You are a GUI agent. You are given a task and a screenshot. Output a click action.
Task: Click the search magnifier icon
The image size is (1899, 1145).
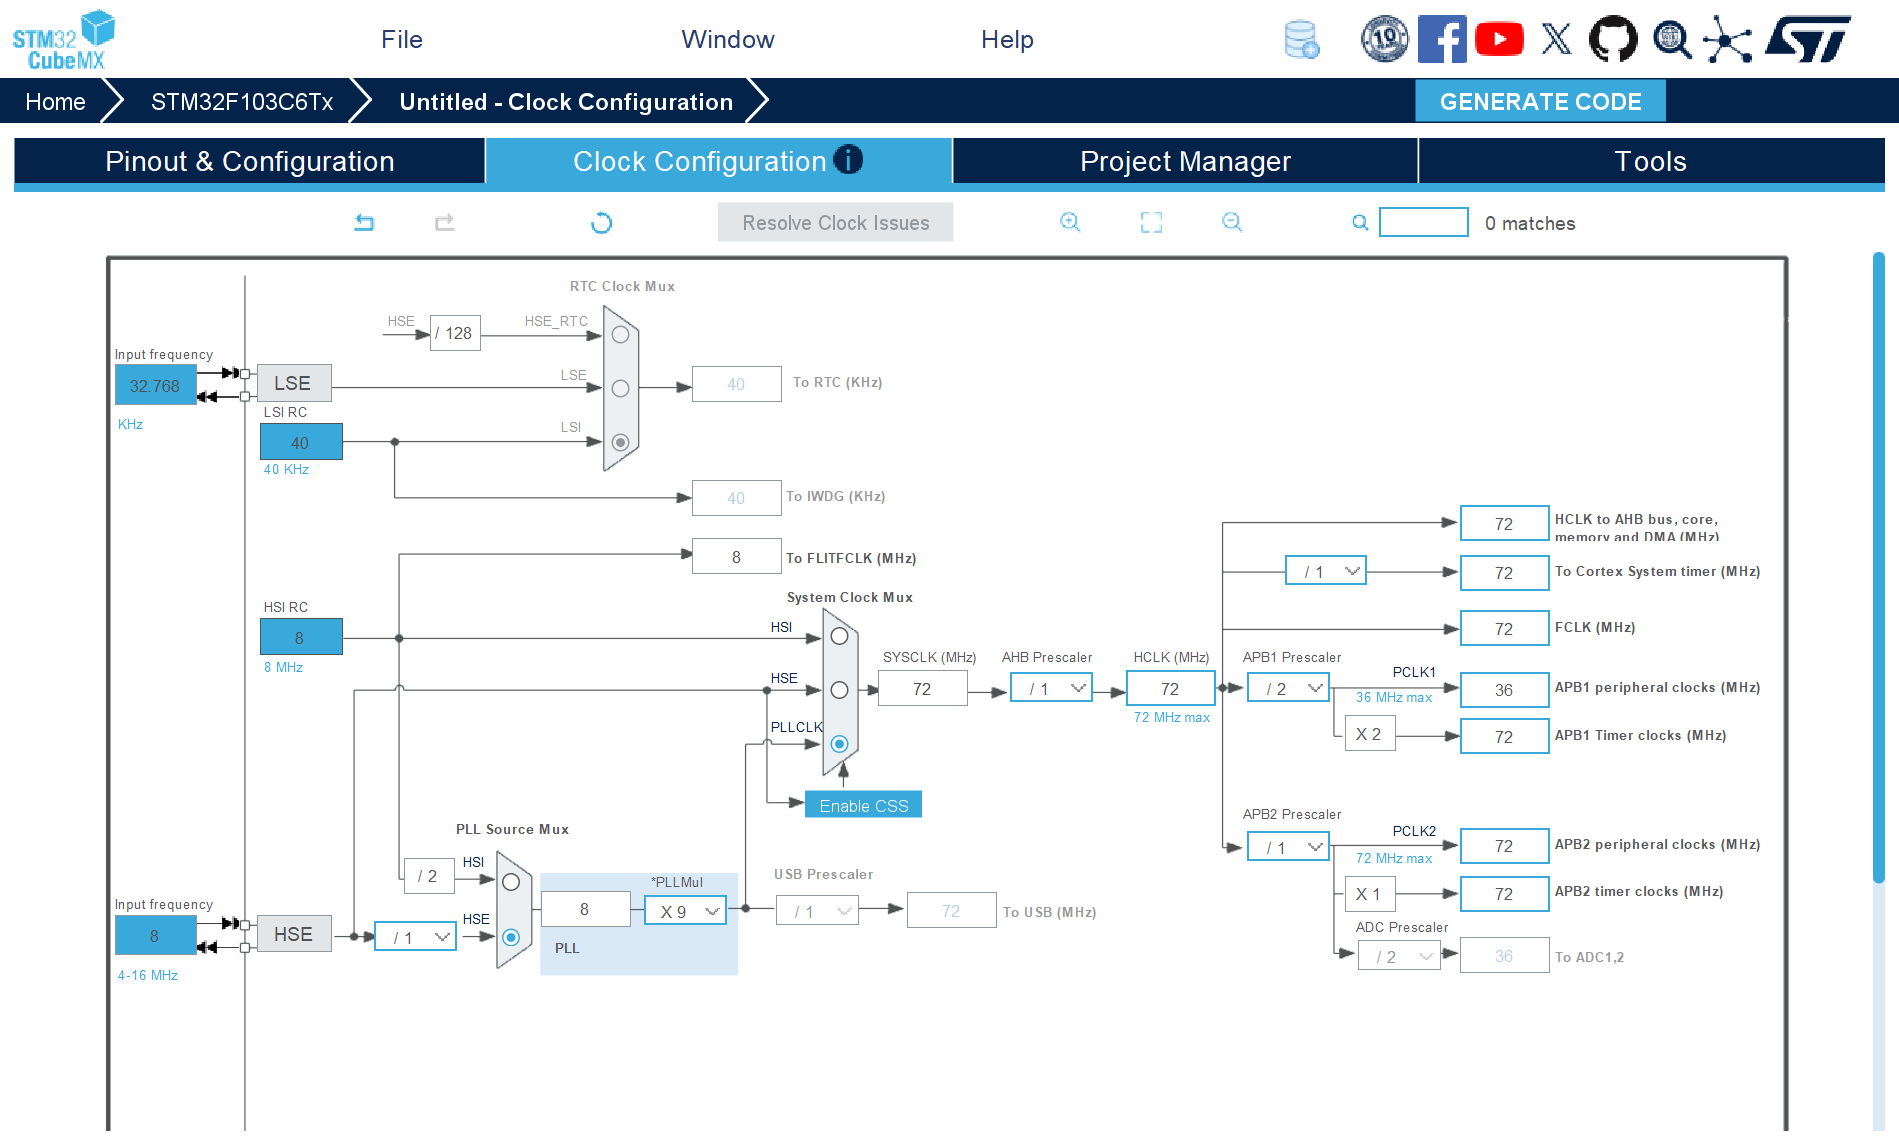tap(1360, 222)
